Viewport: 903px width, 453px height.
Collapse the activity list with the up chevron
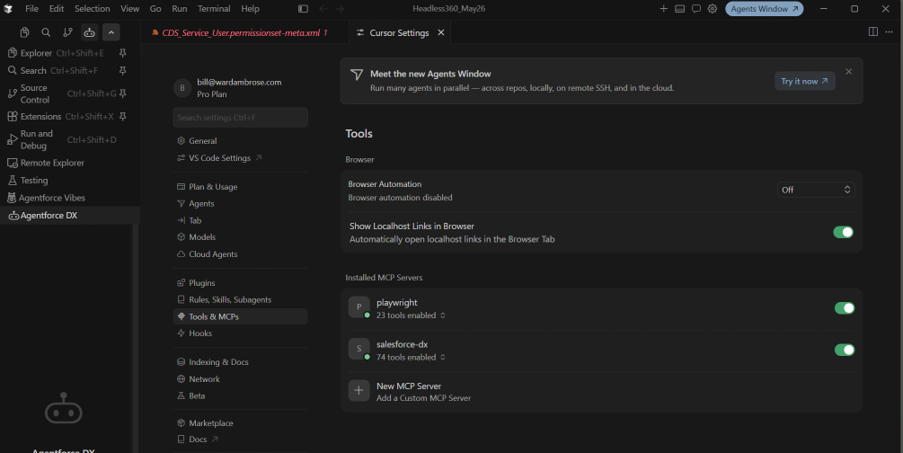tap(111, 33)
